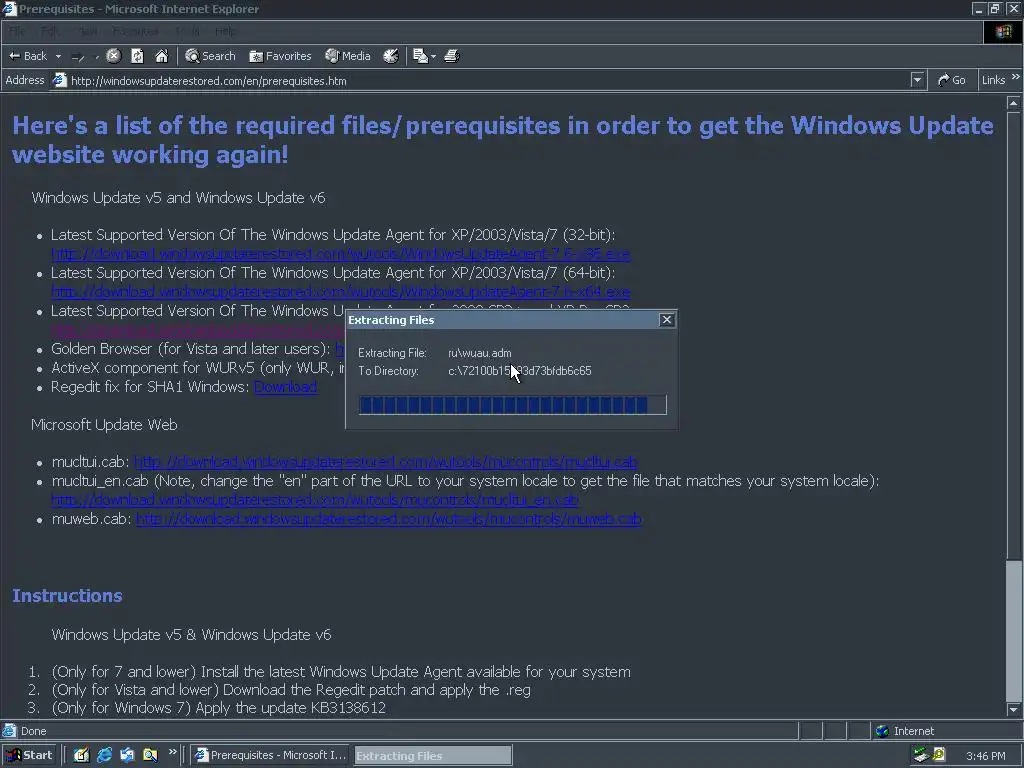1024x768 pixels.
Task: Open the mucltui.cab download link
Action: (x=385, y=462)
